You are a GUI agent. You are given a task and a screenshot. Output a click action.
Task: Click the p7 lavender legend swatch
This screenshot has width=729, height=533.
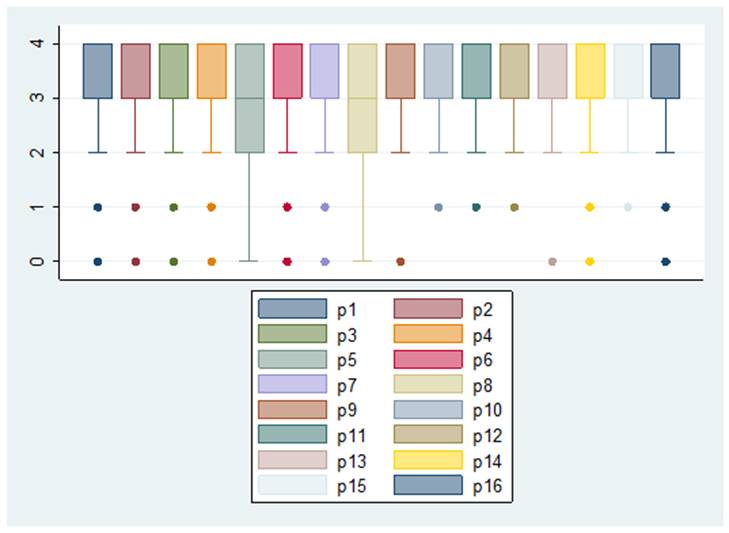click(x=292, y=384)
